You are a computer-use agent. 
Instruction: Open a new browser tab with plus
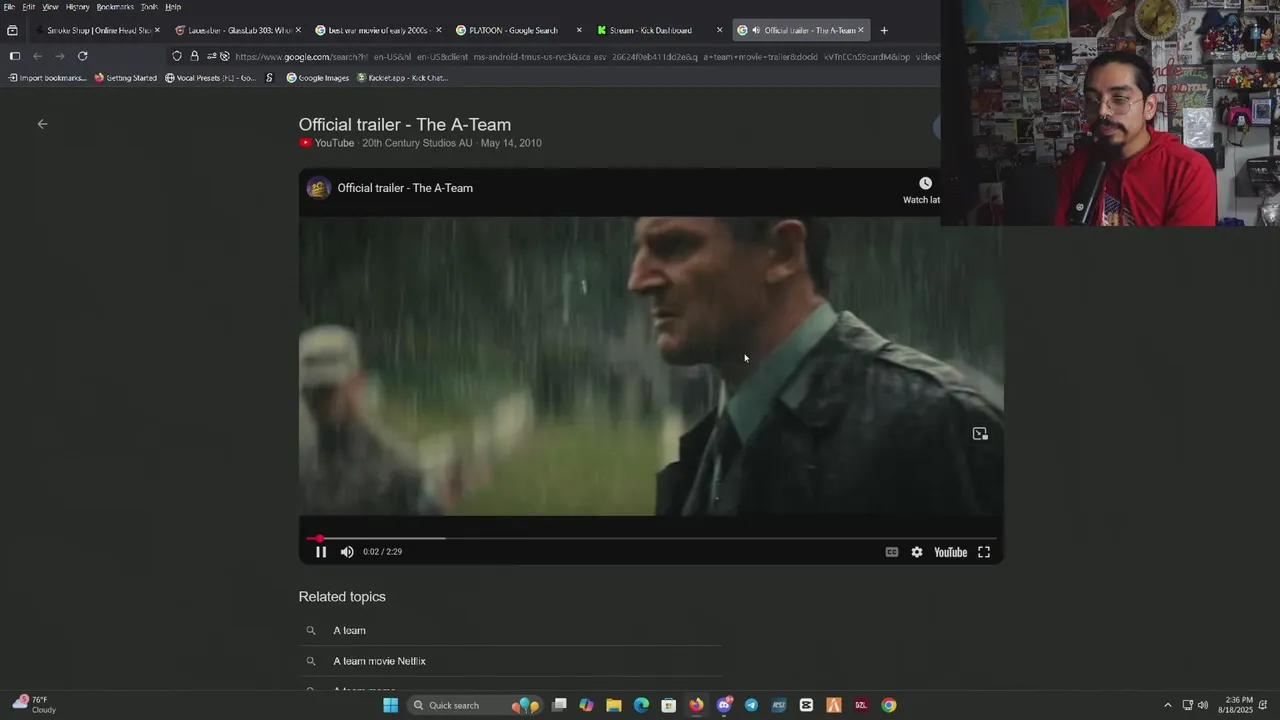point(884,30)
